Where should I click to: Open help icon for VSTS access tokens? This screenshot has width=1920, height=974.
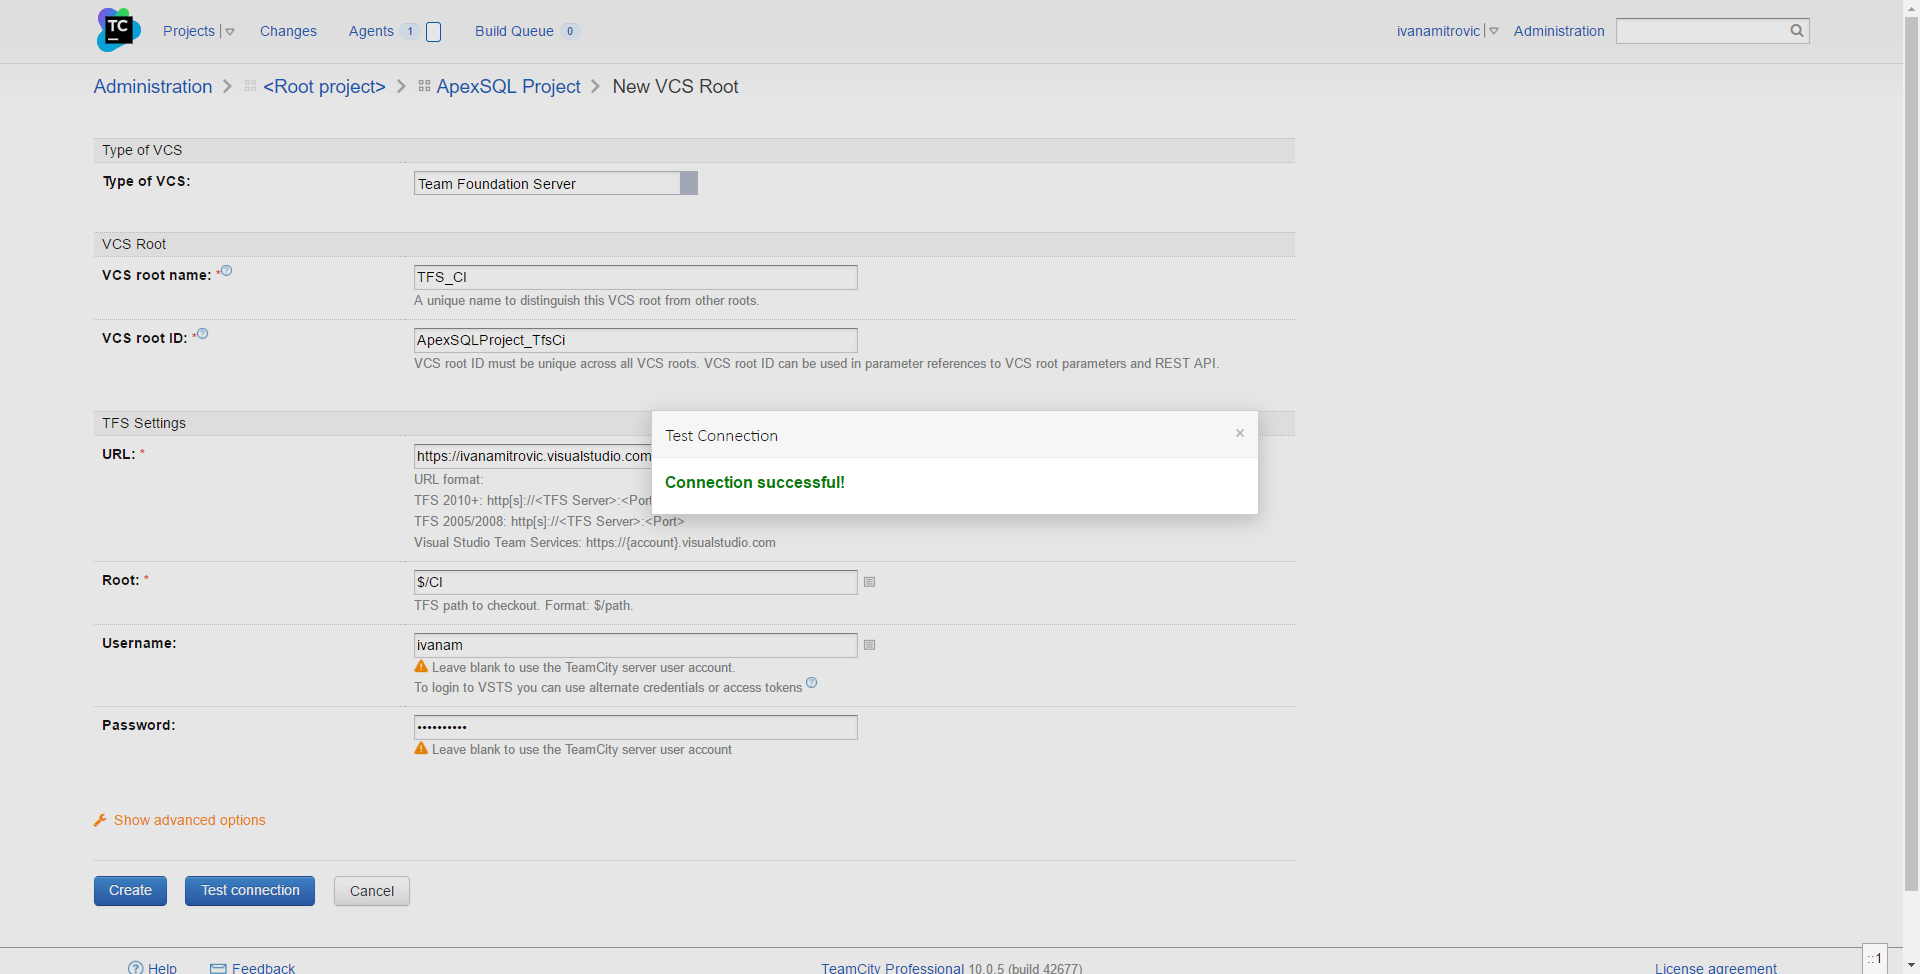[x=812, y=683]
